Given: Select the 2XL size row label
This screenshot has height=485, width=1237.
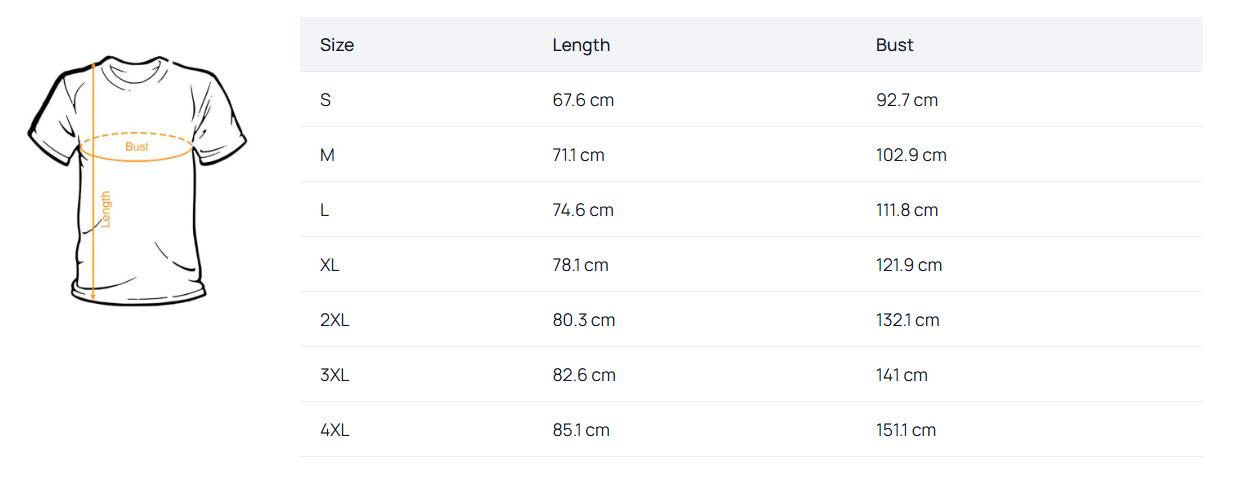Looking at the screenshot, I should (334, 320).
